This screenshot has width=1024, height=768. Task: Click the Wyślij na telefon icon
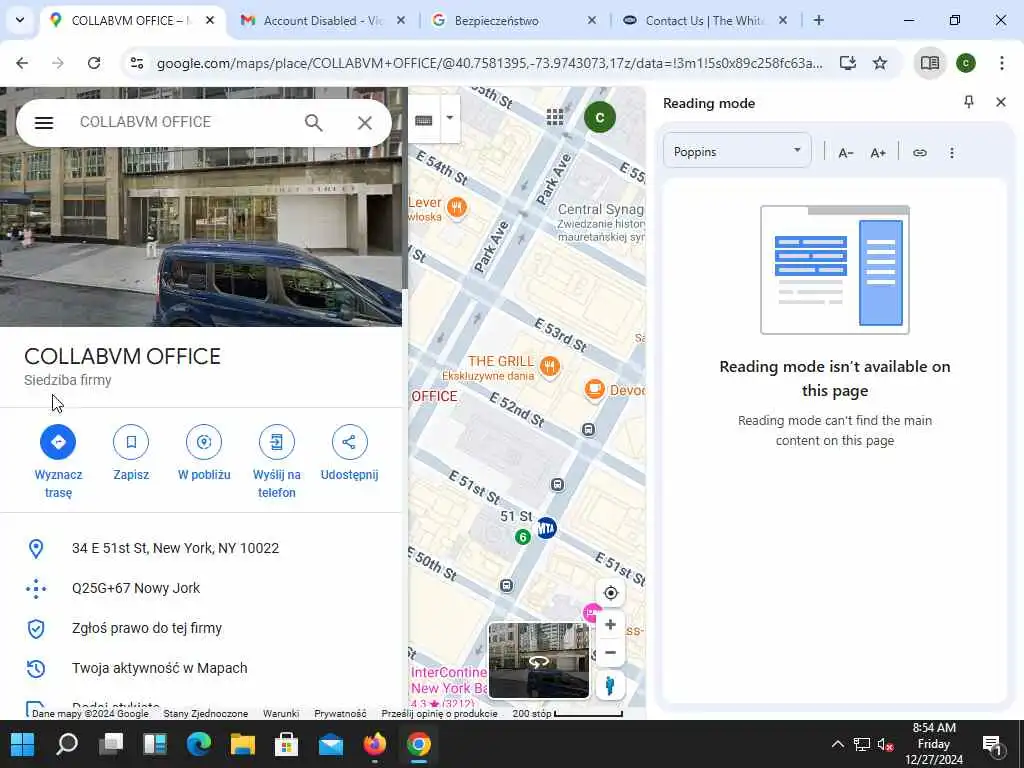277,442
